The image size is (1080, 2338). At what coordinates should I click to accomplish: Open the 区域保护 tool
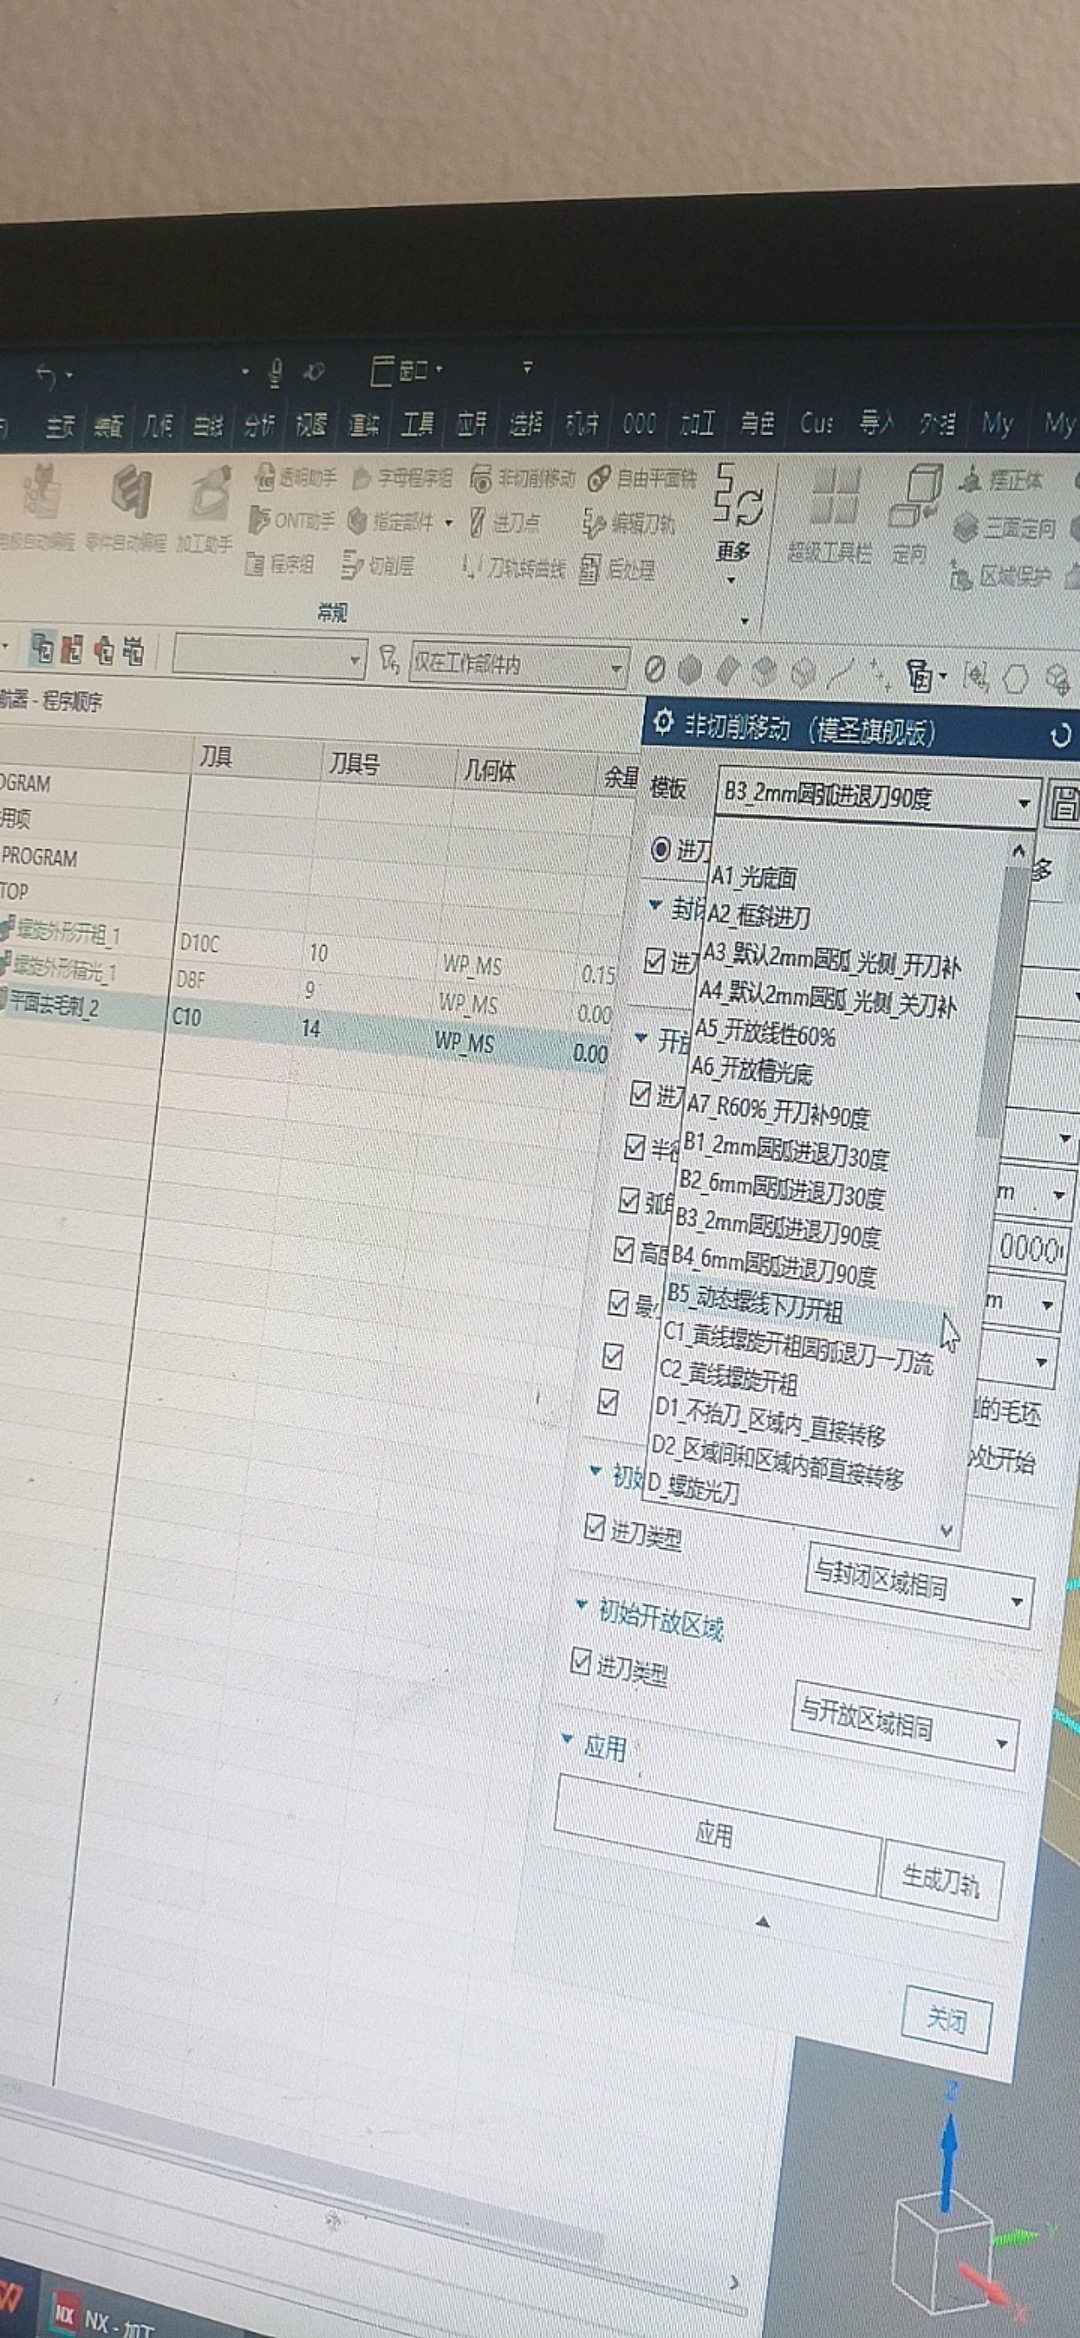(1000, 576)
